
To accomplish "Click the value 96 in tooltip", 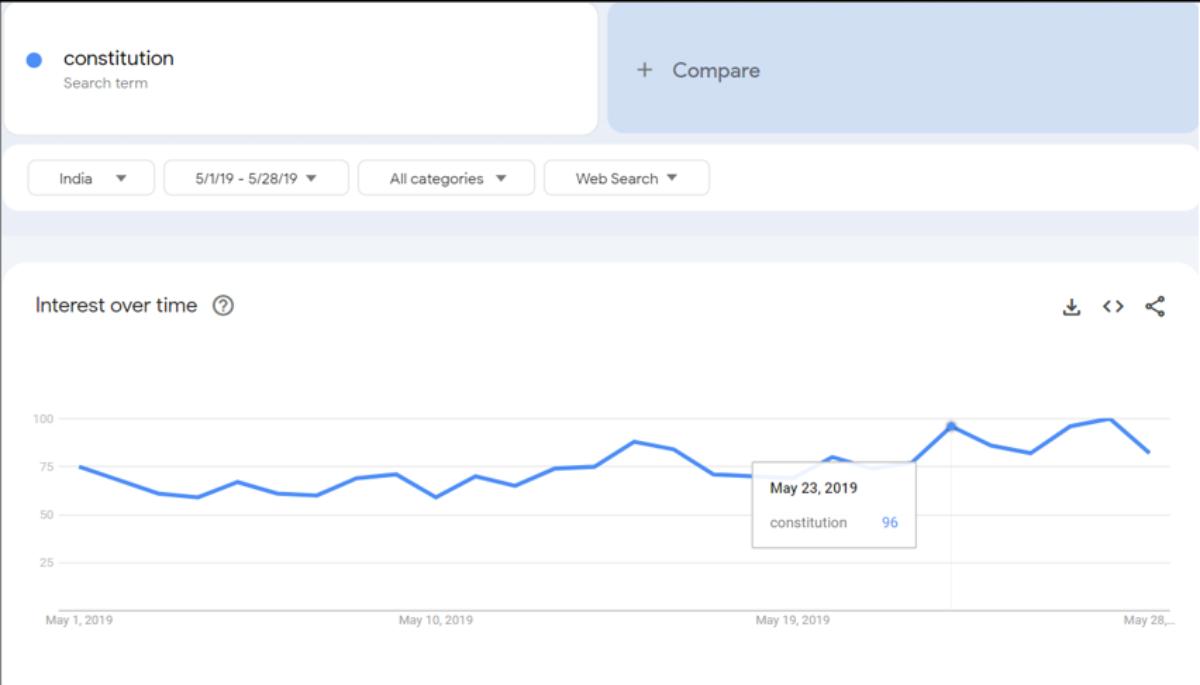I will click(x=890, y=522).
